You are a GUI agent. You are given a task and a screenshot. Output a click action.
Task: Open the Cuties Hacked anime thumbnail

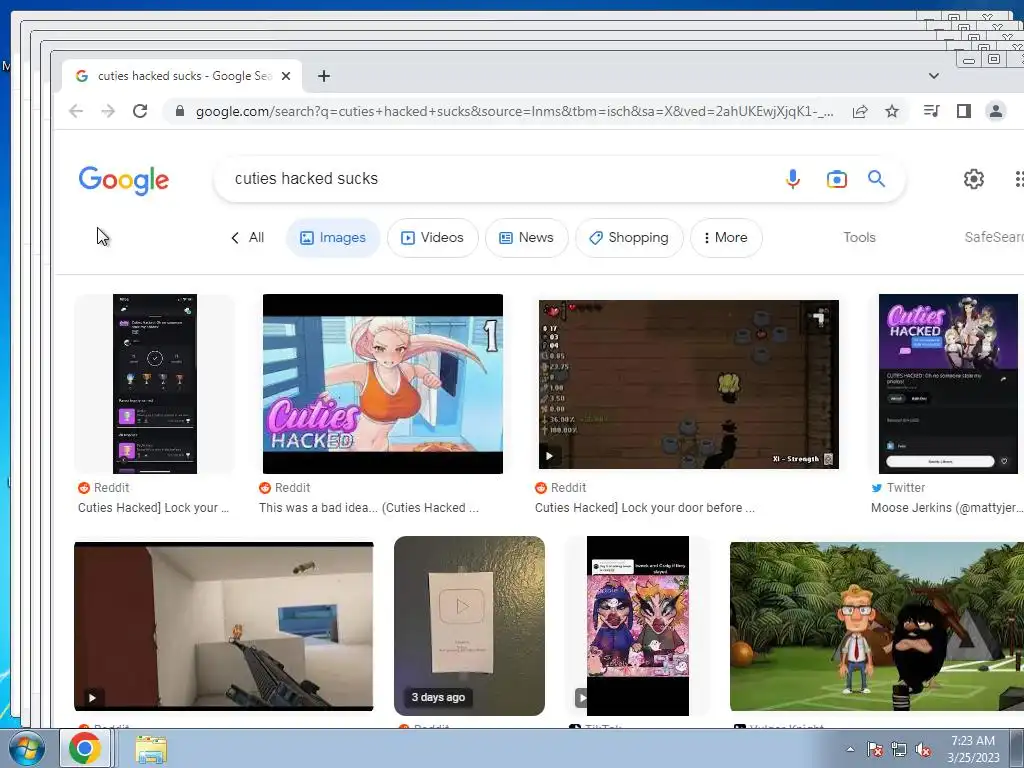coord(383,384)
